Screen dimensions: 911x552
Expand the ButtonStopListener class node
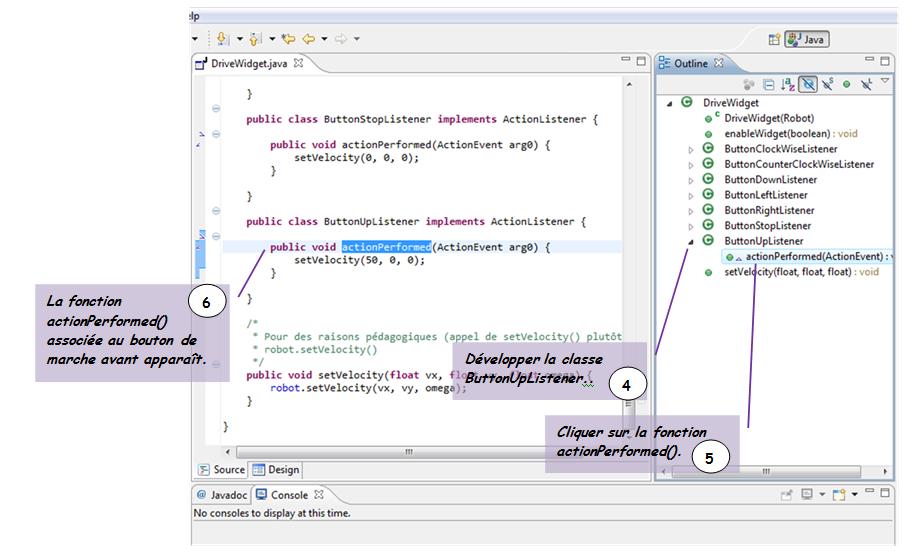[690, 227]
